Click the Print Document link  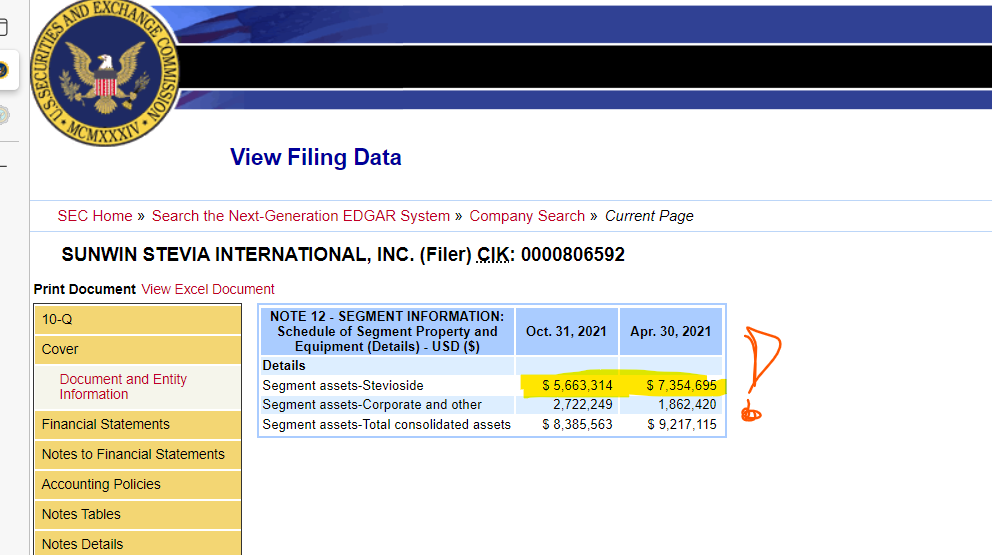coord(85,289)
